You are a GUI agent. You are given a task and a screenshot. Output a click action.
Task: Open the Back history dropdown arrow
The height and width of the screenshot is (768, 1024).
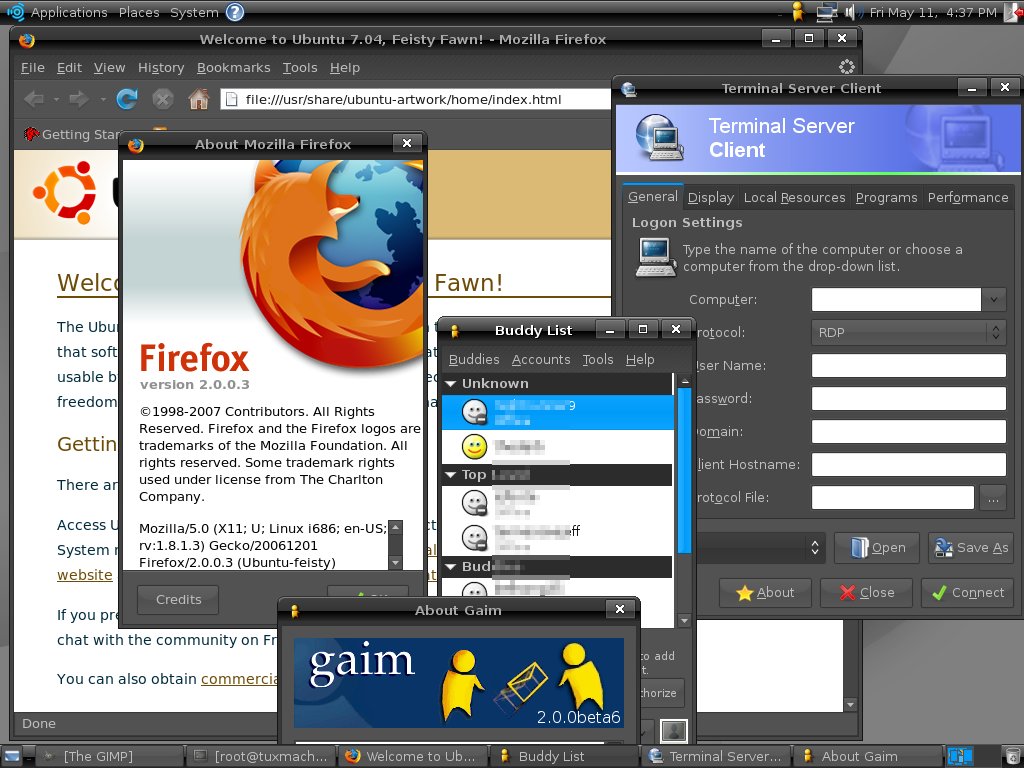[56, 99]
